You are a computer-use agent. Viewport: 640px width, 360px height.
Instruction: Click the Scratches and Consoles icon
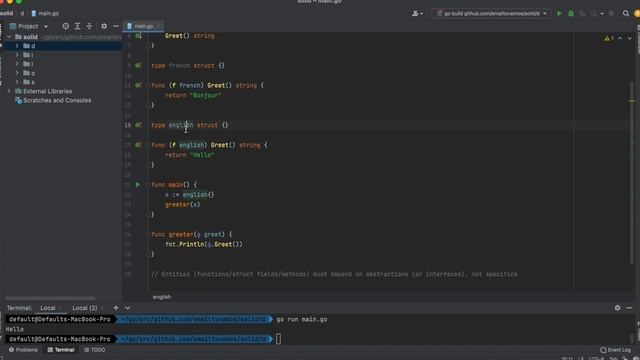click(x=18, y=100)
